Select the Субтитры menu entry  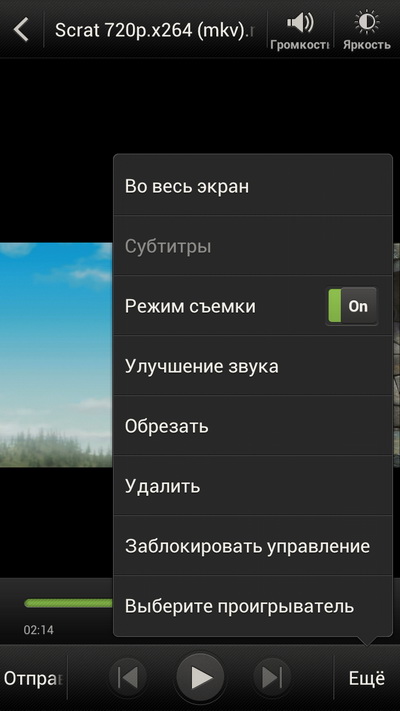click(x=253, y=246)
